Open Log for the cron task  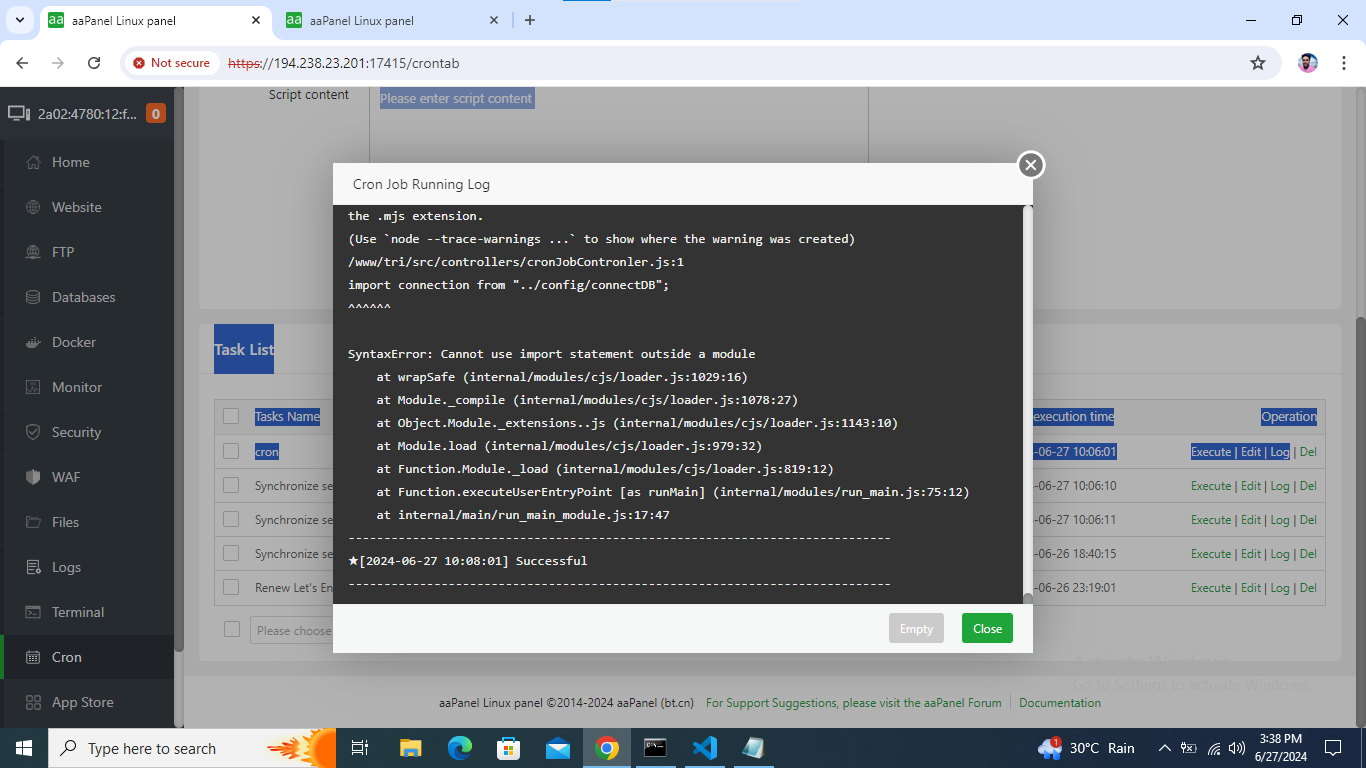pos(1280,452)
